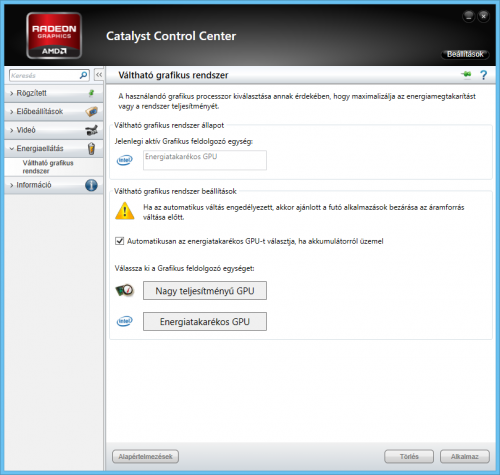Click the Előbeállítások presets icon
The height and width of the screenshot is (475, 500).
point(91,111)
